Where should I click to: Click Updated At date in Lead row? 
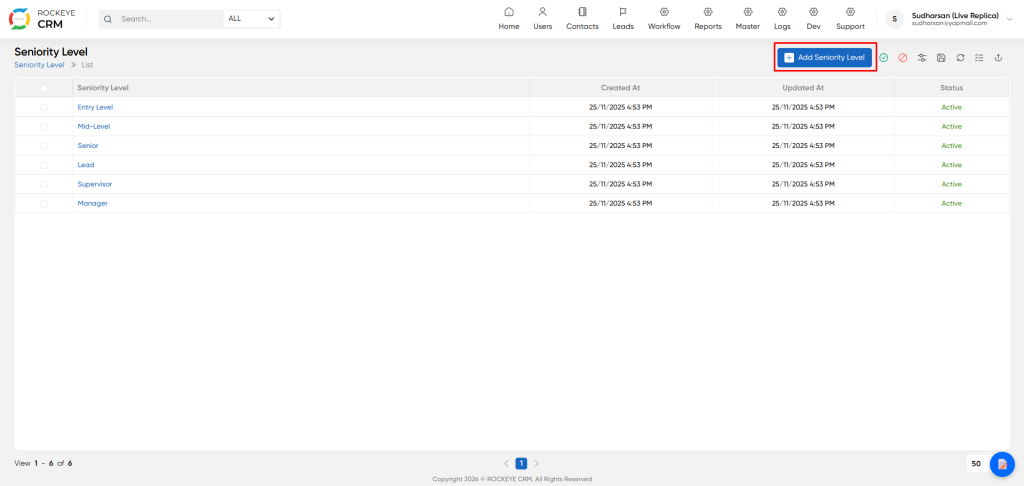pyautogui.click(x=803, y=165)
